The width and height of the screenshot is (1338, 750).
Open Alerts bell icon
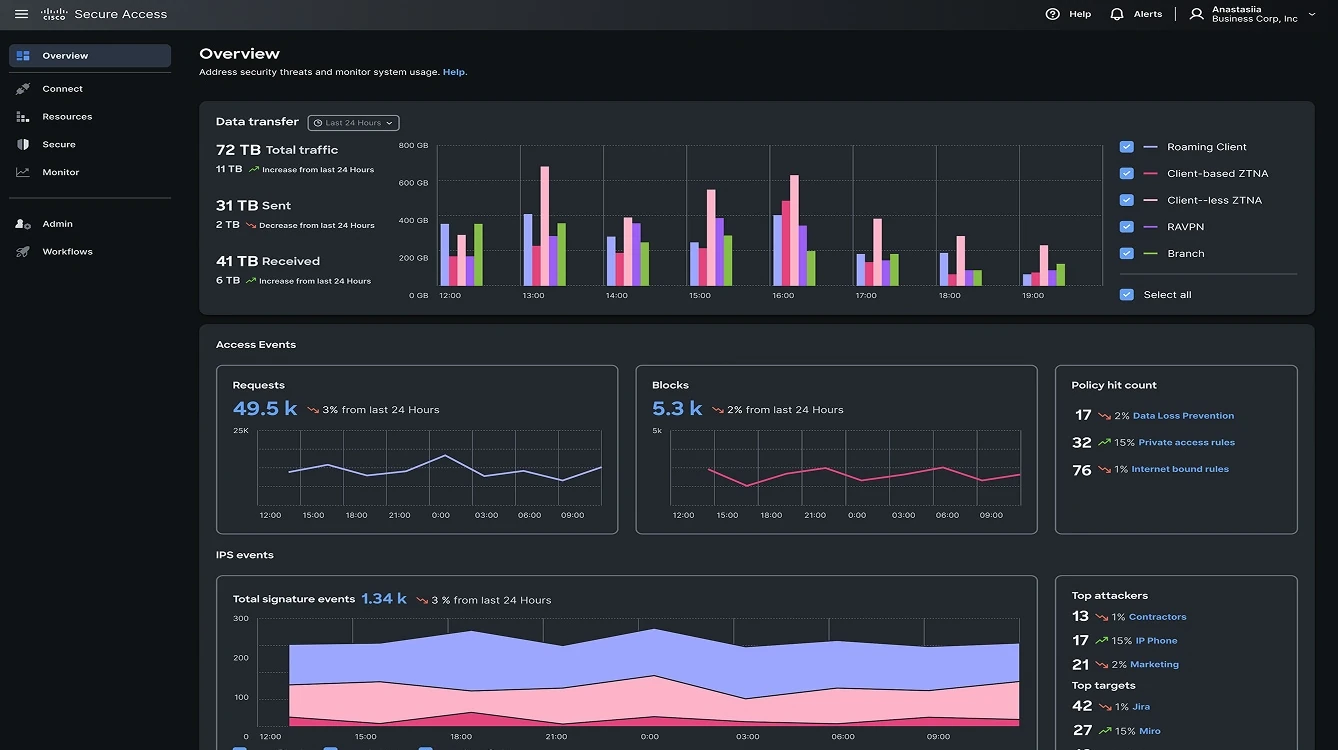tap(1117, 14)
